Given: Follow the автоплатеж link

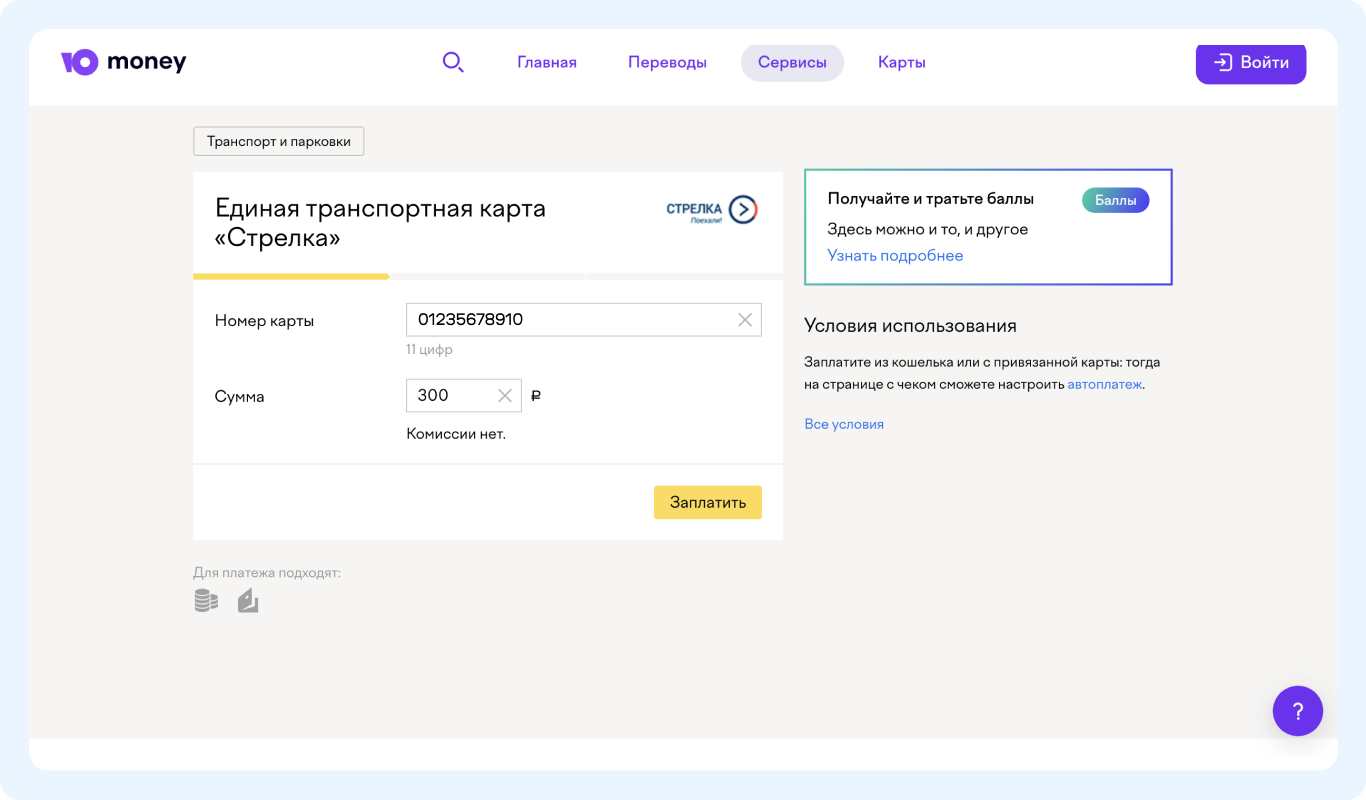Looking at the screenshot, I should [x=1104, y=384].
